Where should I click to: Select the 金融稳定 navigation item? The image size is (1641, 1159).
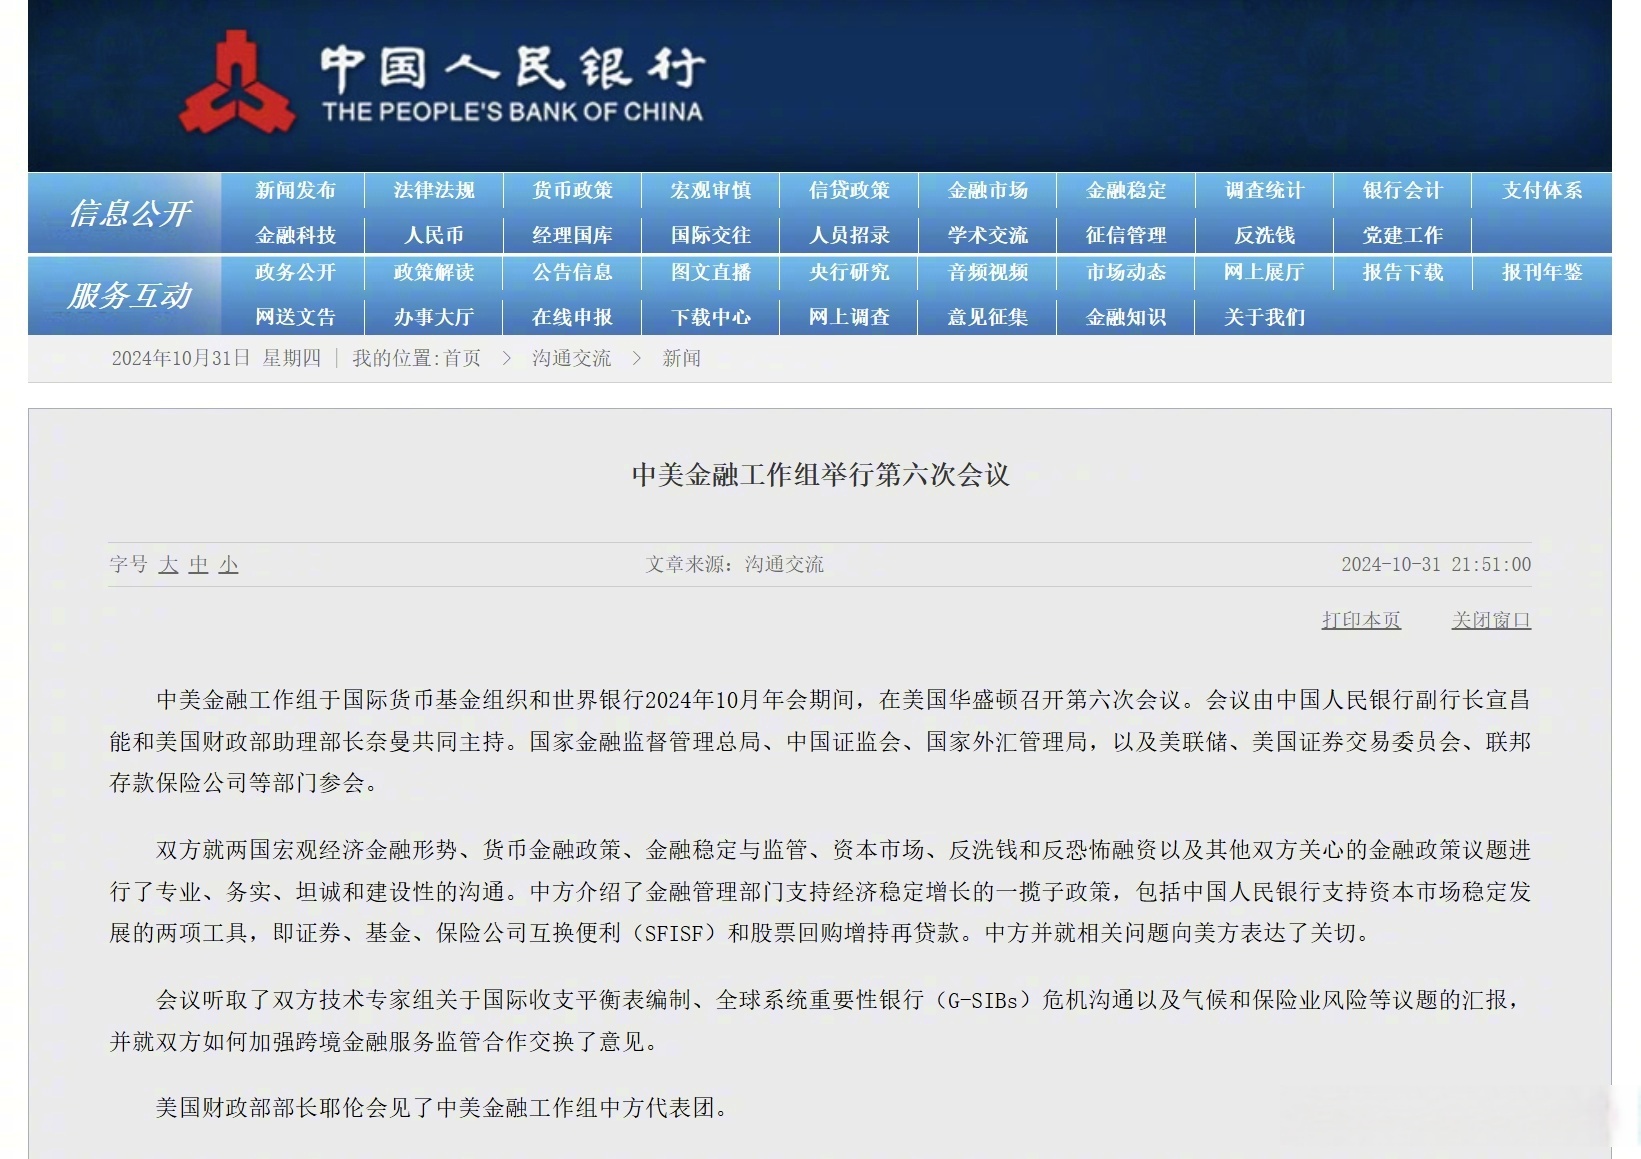(x=1125, y=190)
